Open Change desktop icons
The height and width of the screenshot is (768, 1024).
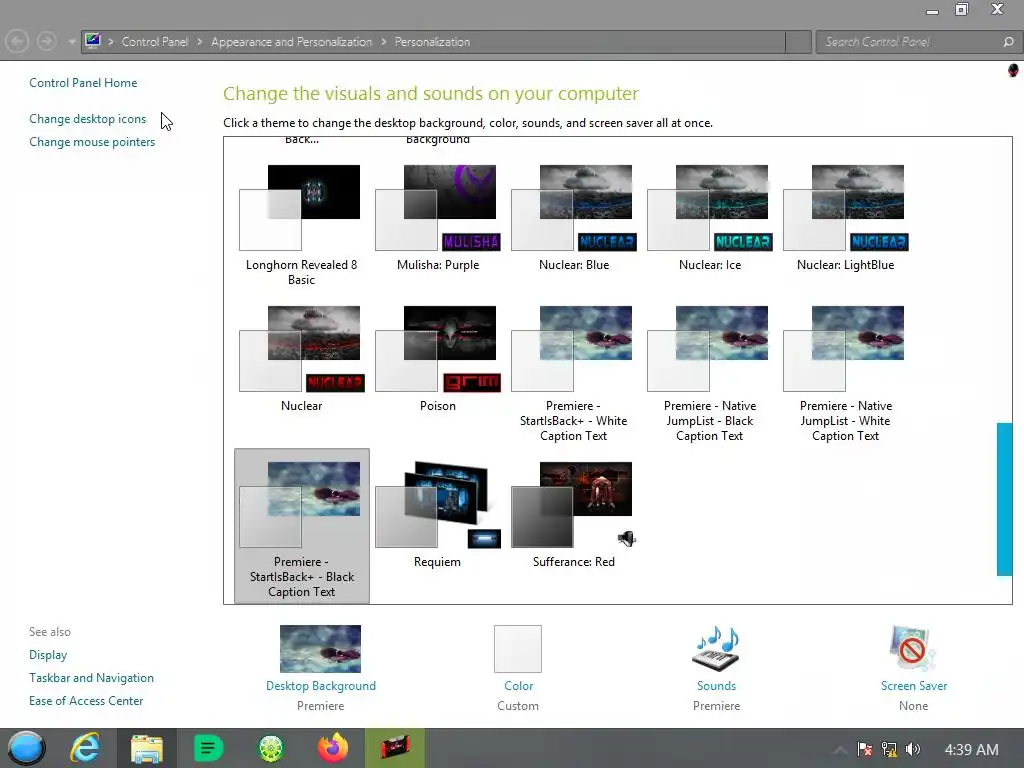[x=88, y=119]
